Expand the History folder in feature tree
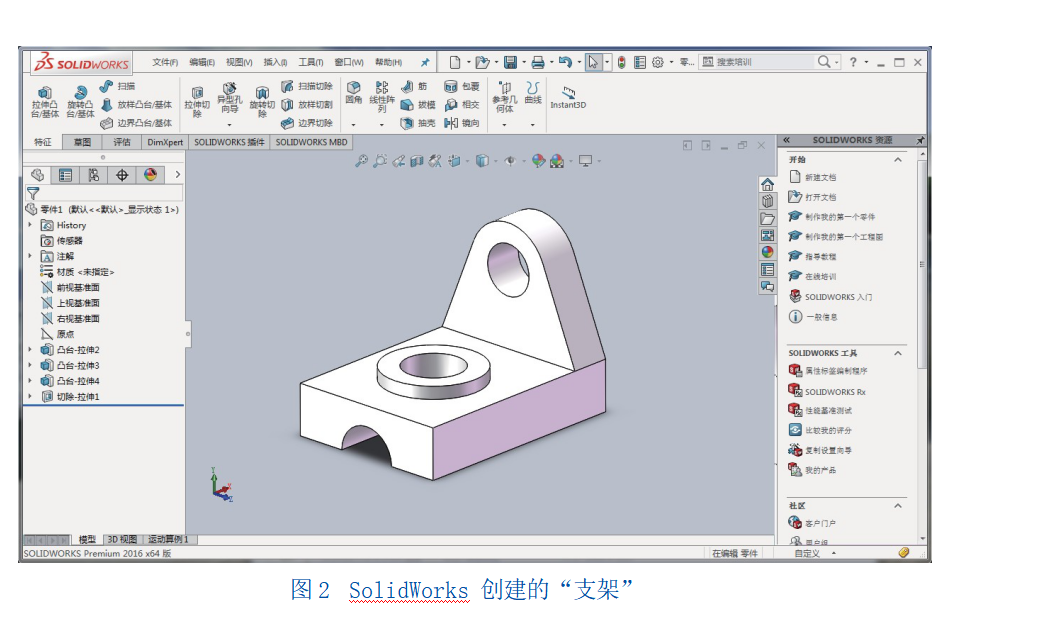1054x618 pixels. click(30, 225)
